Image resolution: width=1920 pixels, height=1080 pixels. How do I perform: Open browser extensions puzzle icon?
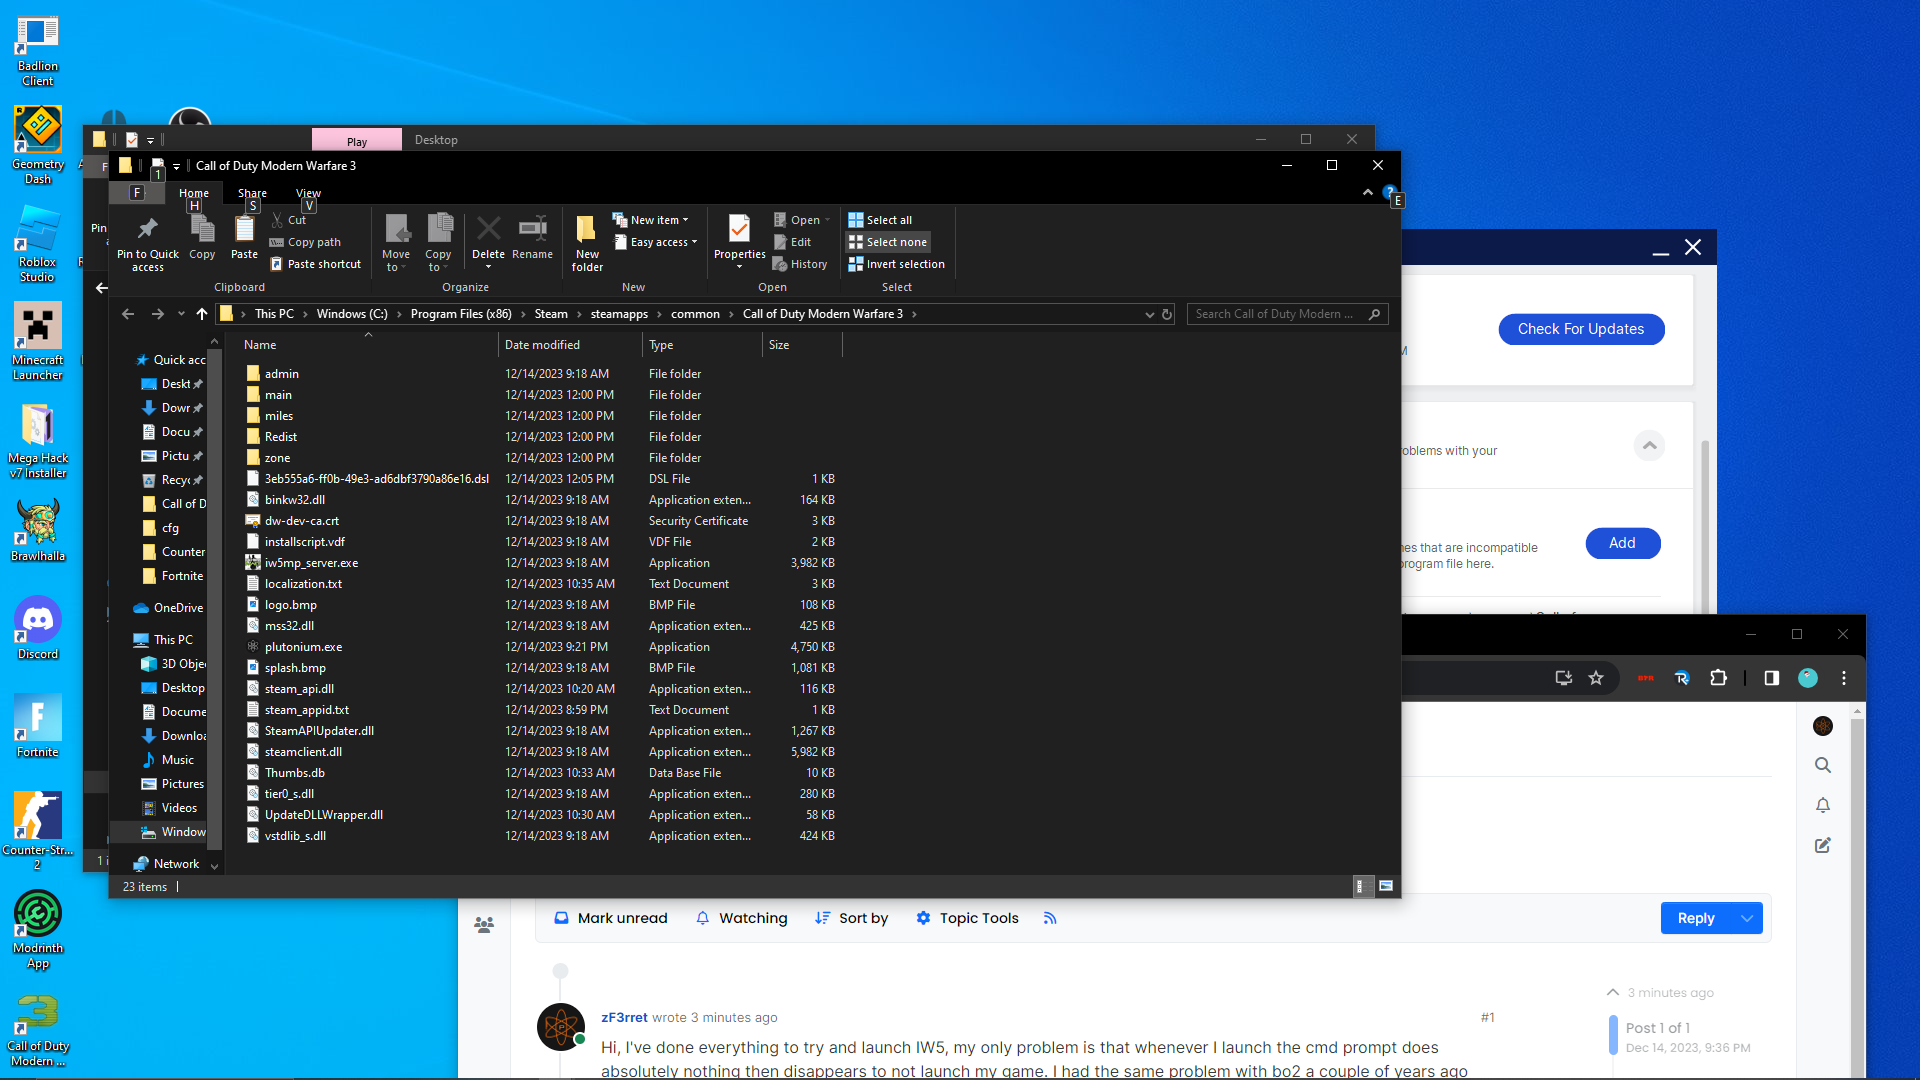1718,678
